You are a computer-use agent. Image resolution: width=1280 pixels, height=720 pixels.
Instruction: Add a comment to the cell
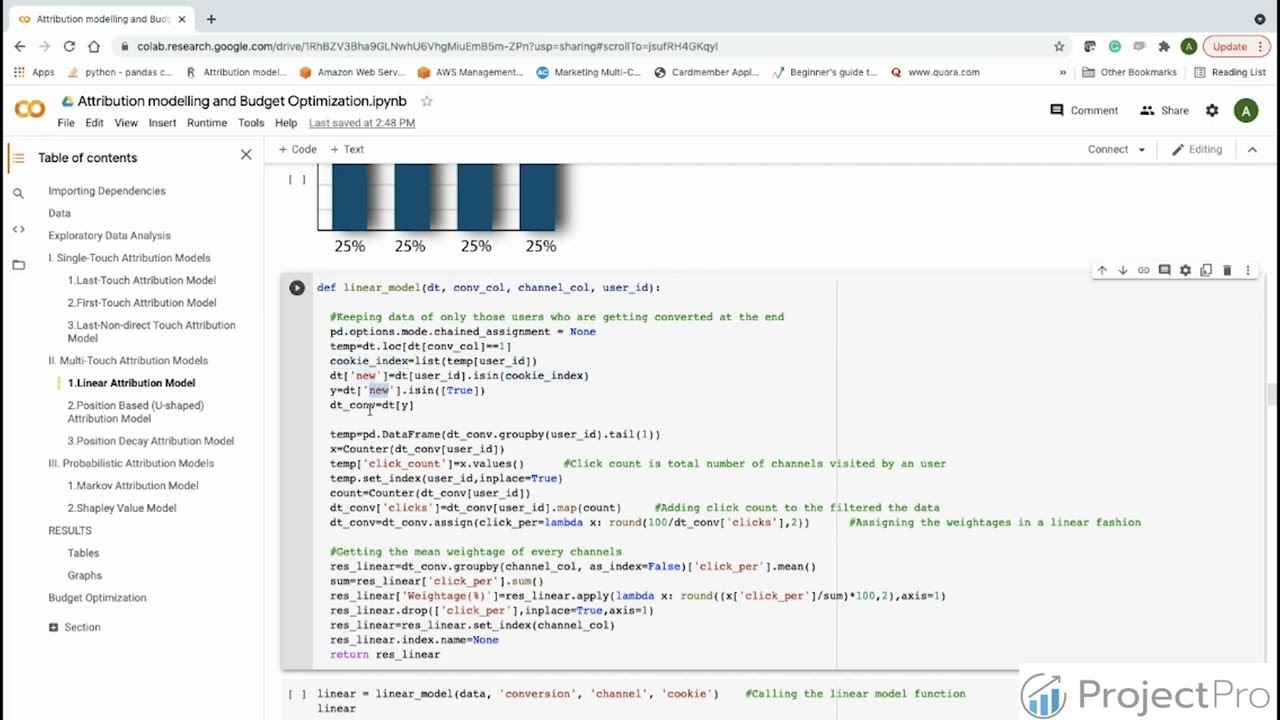tap(1164, 270)
